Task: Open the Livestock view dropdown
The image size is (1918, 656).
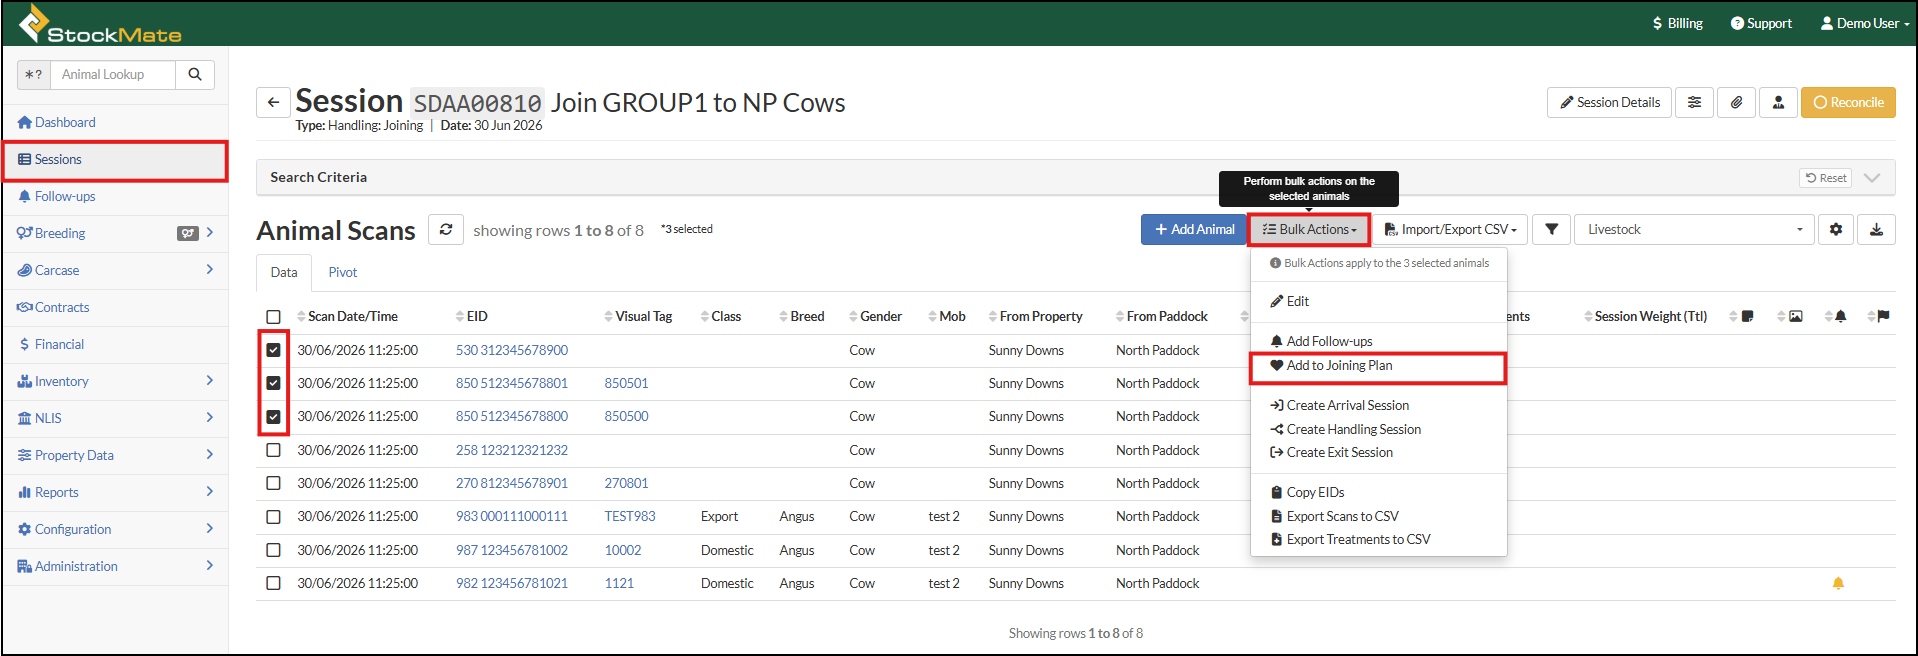Action: (1695, 229)
